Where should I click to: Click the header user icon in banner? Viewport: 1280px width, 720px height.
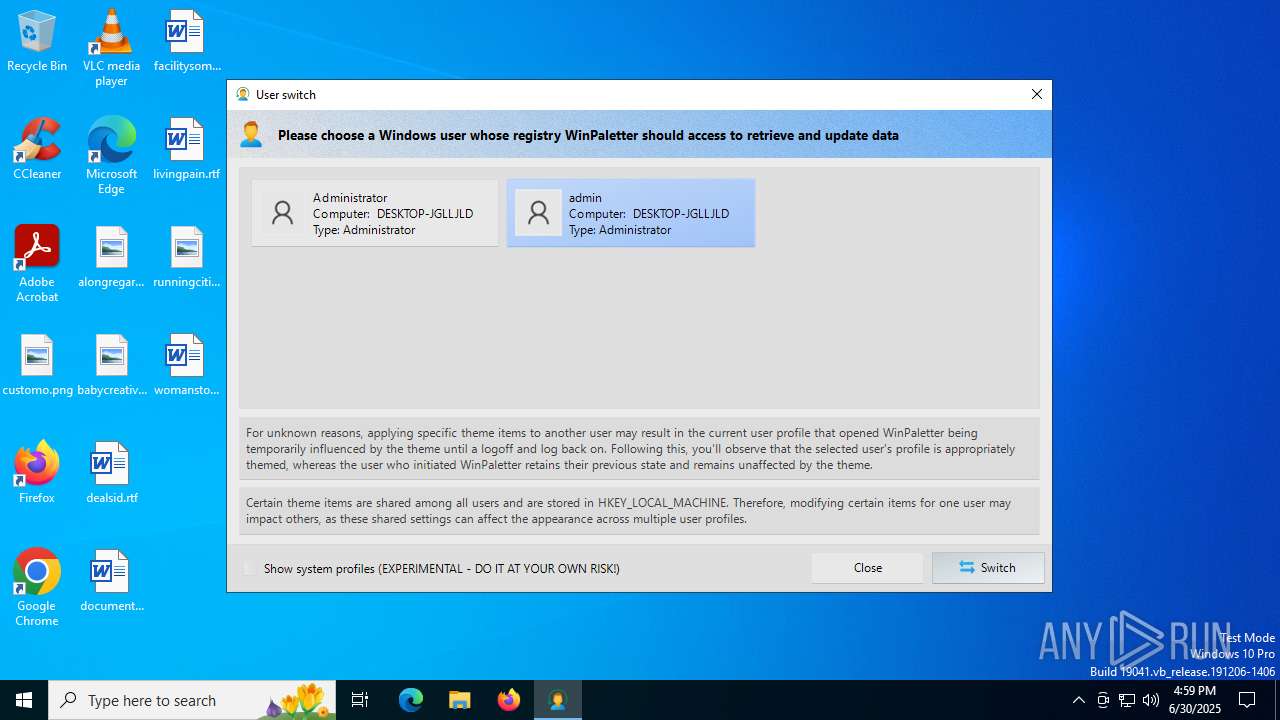252,134
